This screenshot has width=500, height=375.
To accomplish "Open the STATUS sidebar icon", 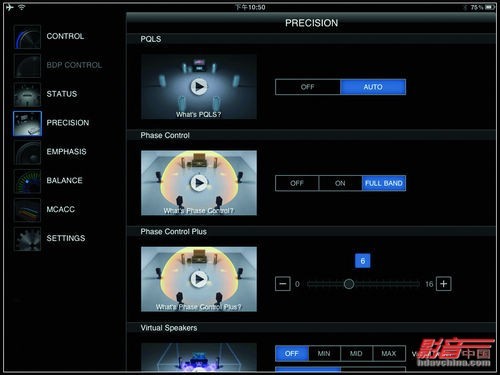I will point(27,95).
